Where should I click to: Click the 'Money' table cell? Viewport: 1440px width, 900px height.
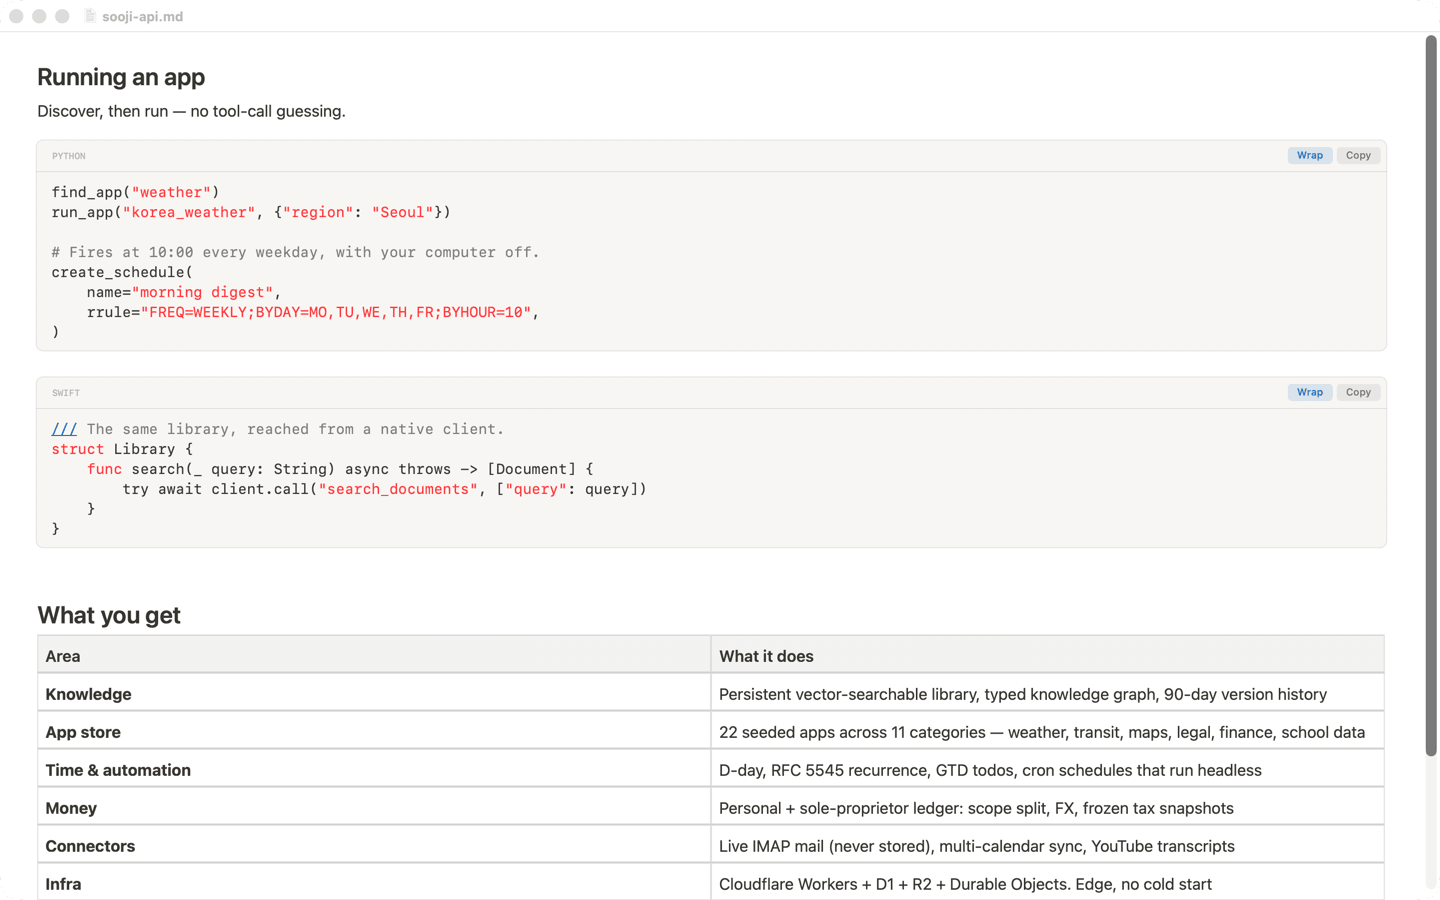click(374, 808)
